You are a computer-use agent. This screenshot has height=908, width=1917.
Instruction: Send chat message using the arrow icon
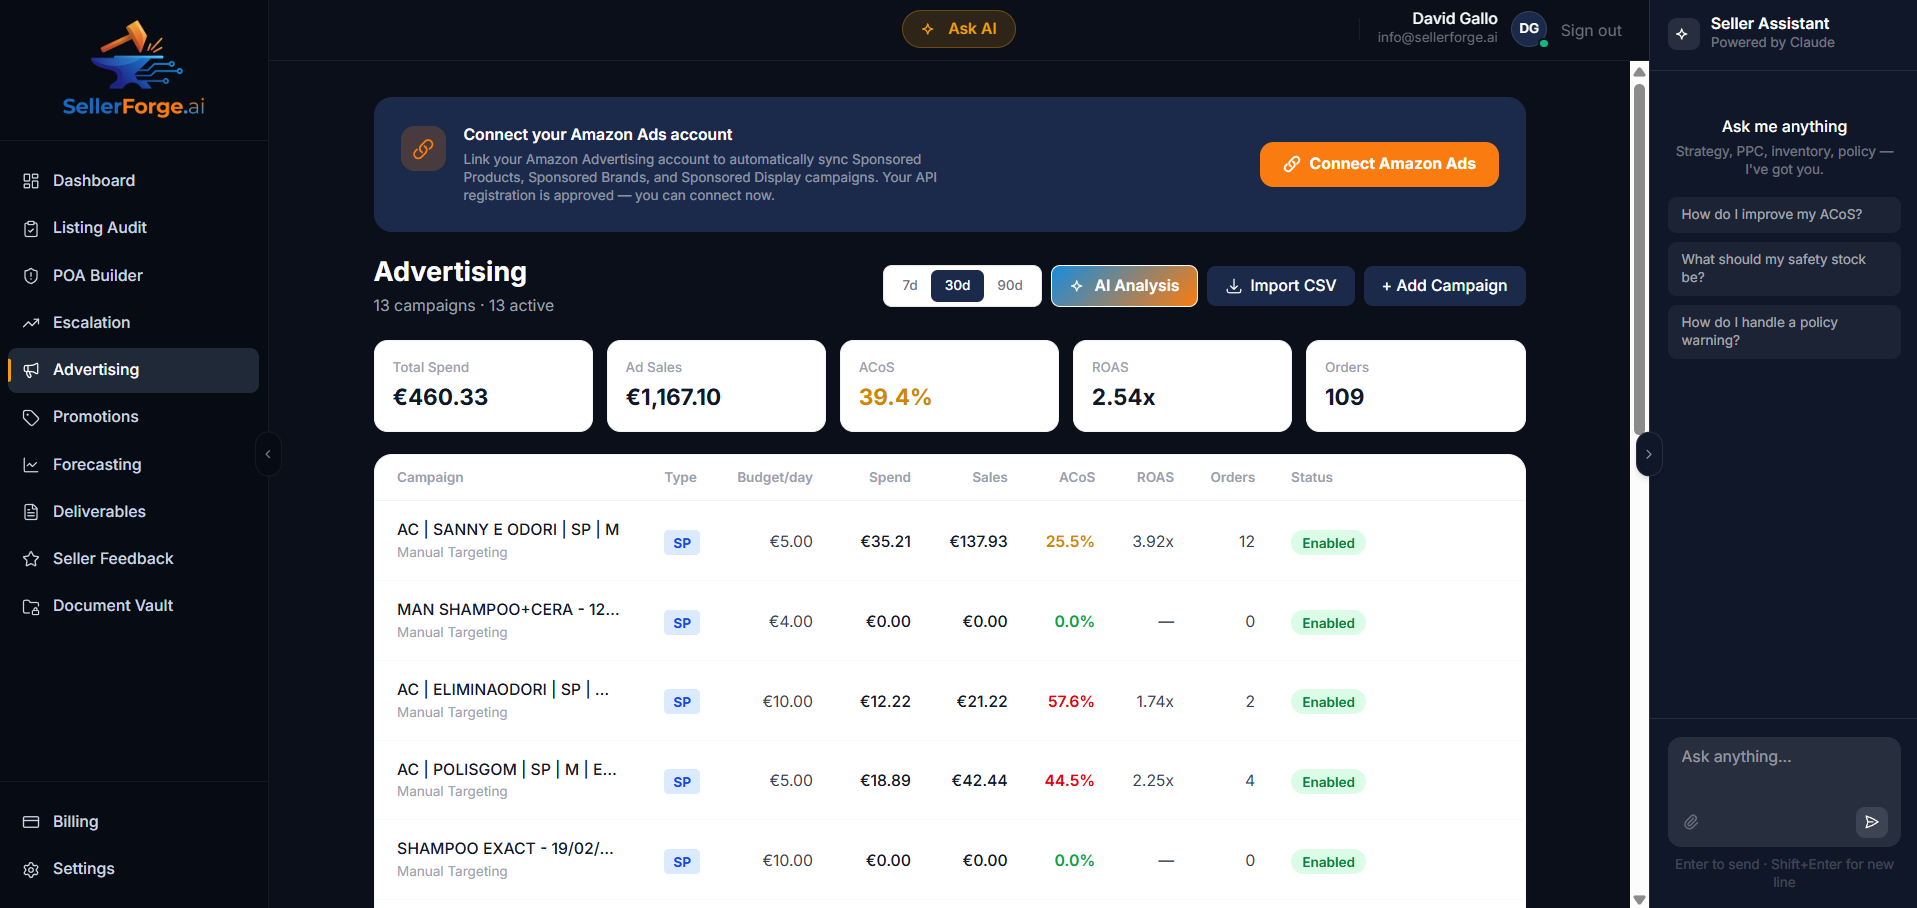(1872, 822)
